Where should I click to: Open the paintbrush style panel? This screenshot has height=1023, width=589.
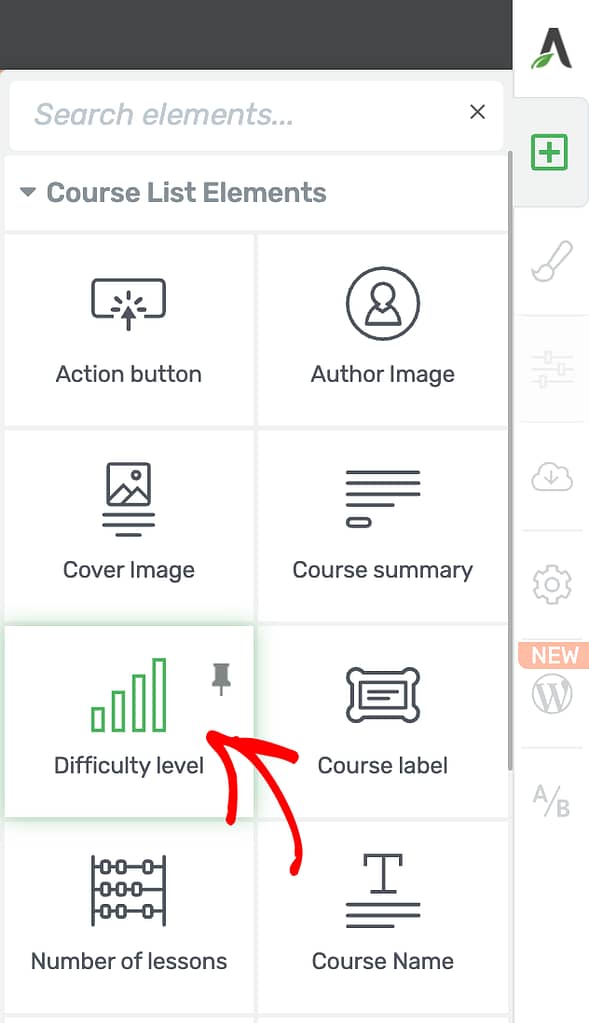552,262
